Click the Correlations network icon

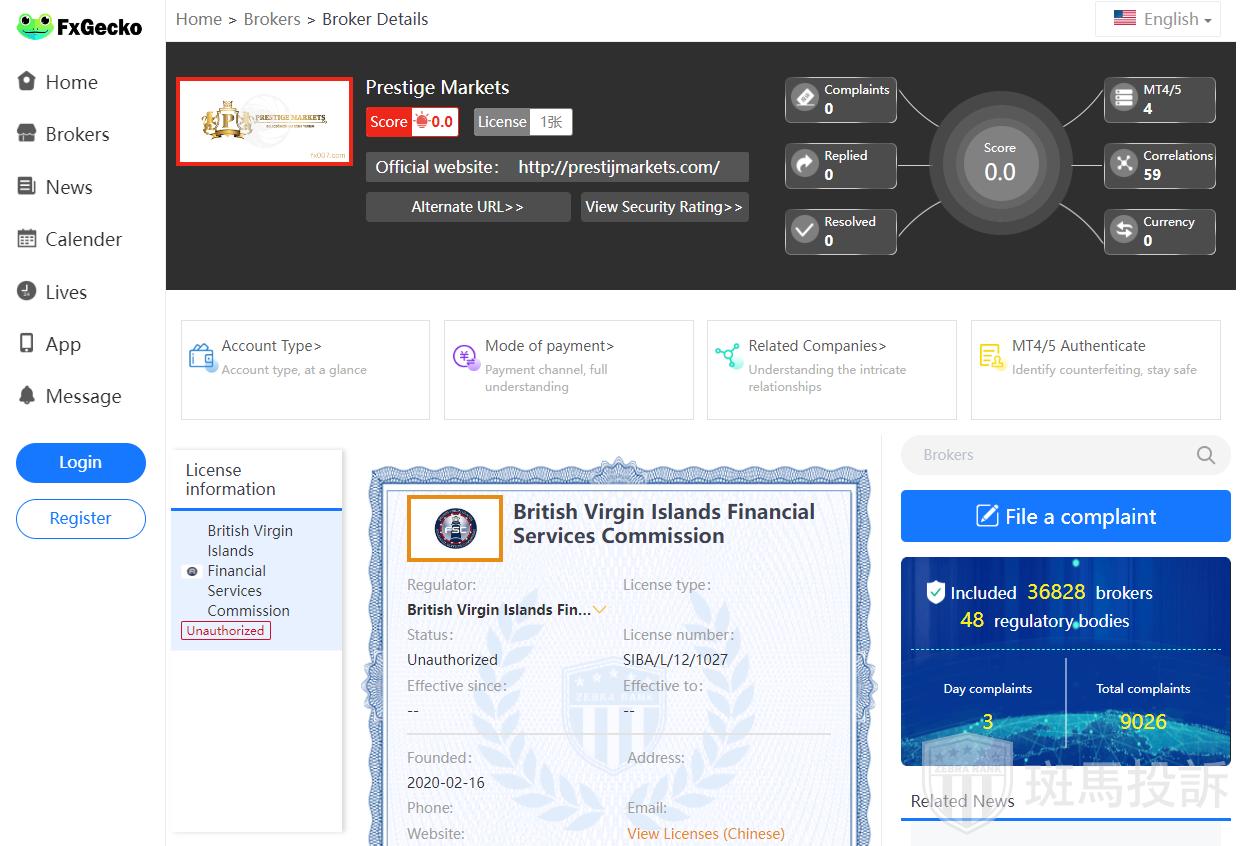click(x=1124, y=164)
